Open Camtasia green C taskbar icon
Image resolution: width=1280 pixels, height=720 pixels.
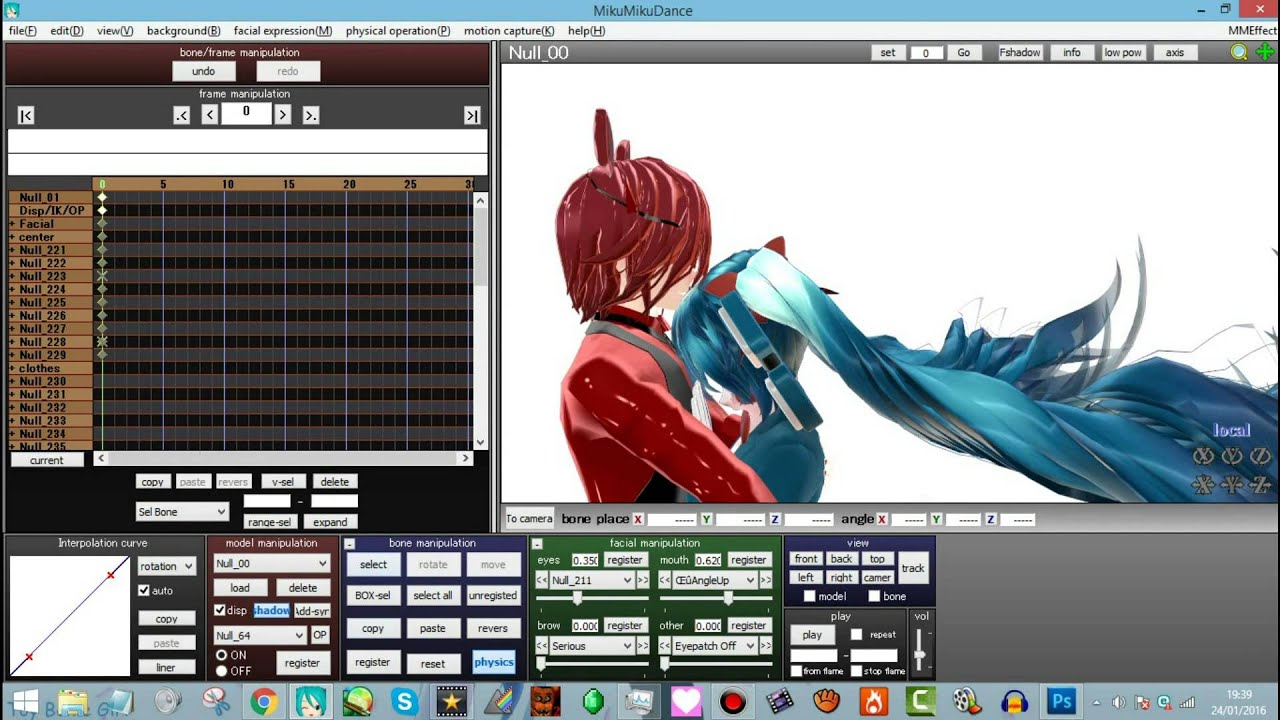[921, 702]
